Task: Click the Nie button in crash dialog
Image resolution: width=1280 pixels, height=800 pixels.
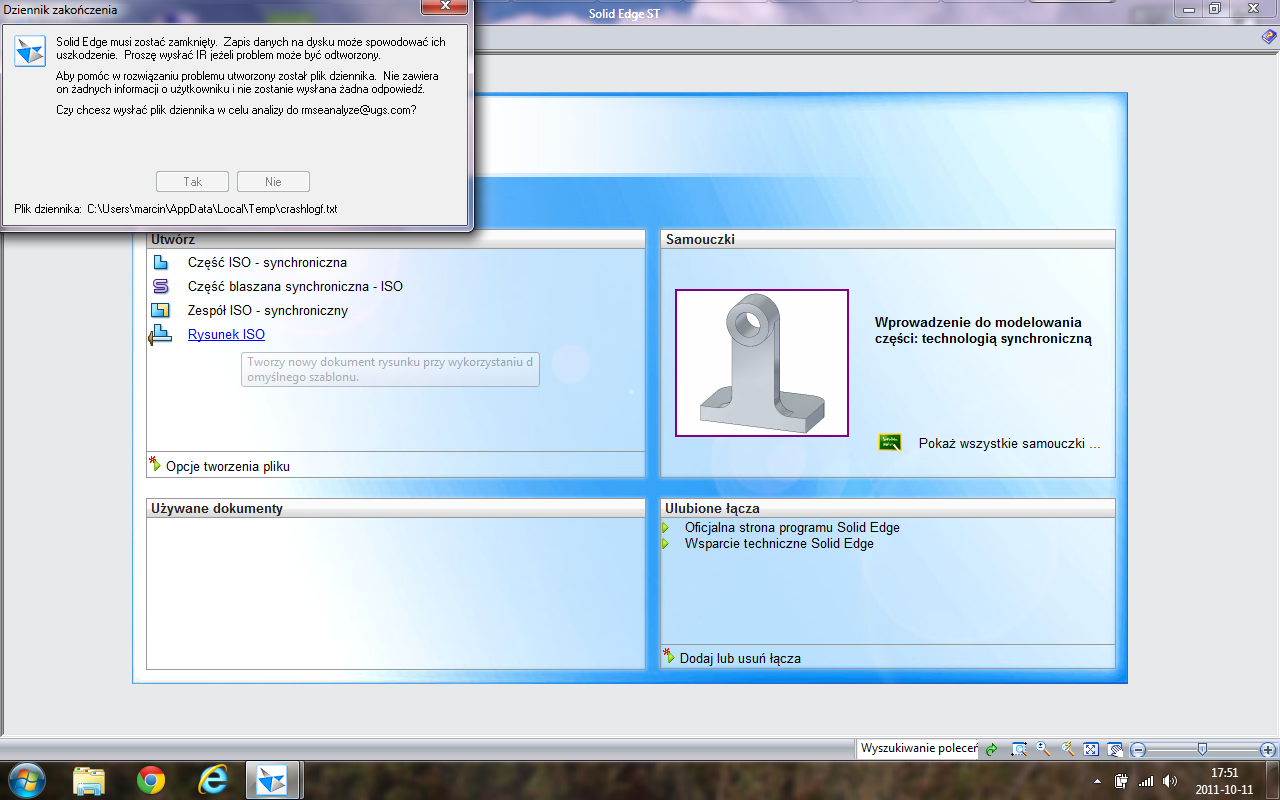Action: (x=273, y=182)
